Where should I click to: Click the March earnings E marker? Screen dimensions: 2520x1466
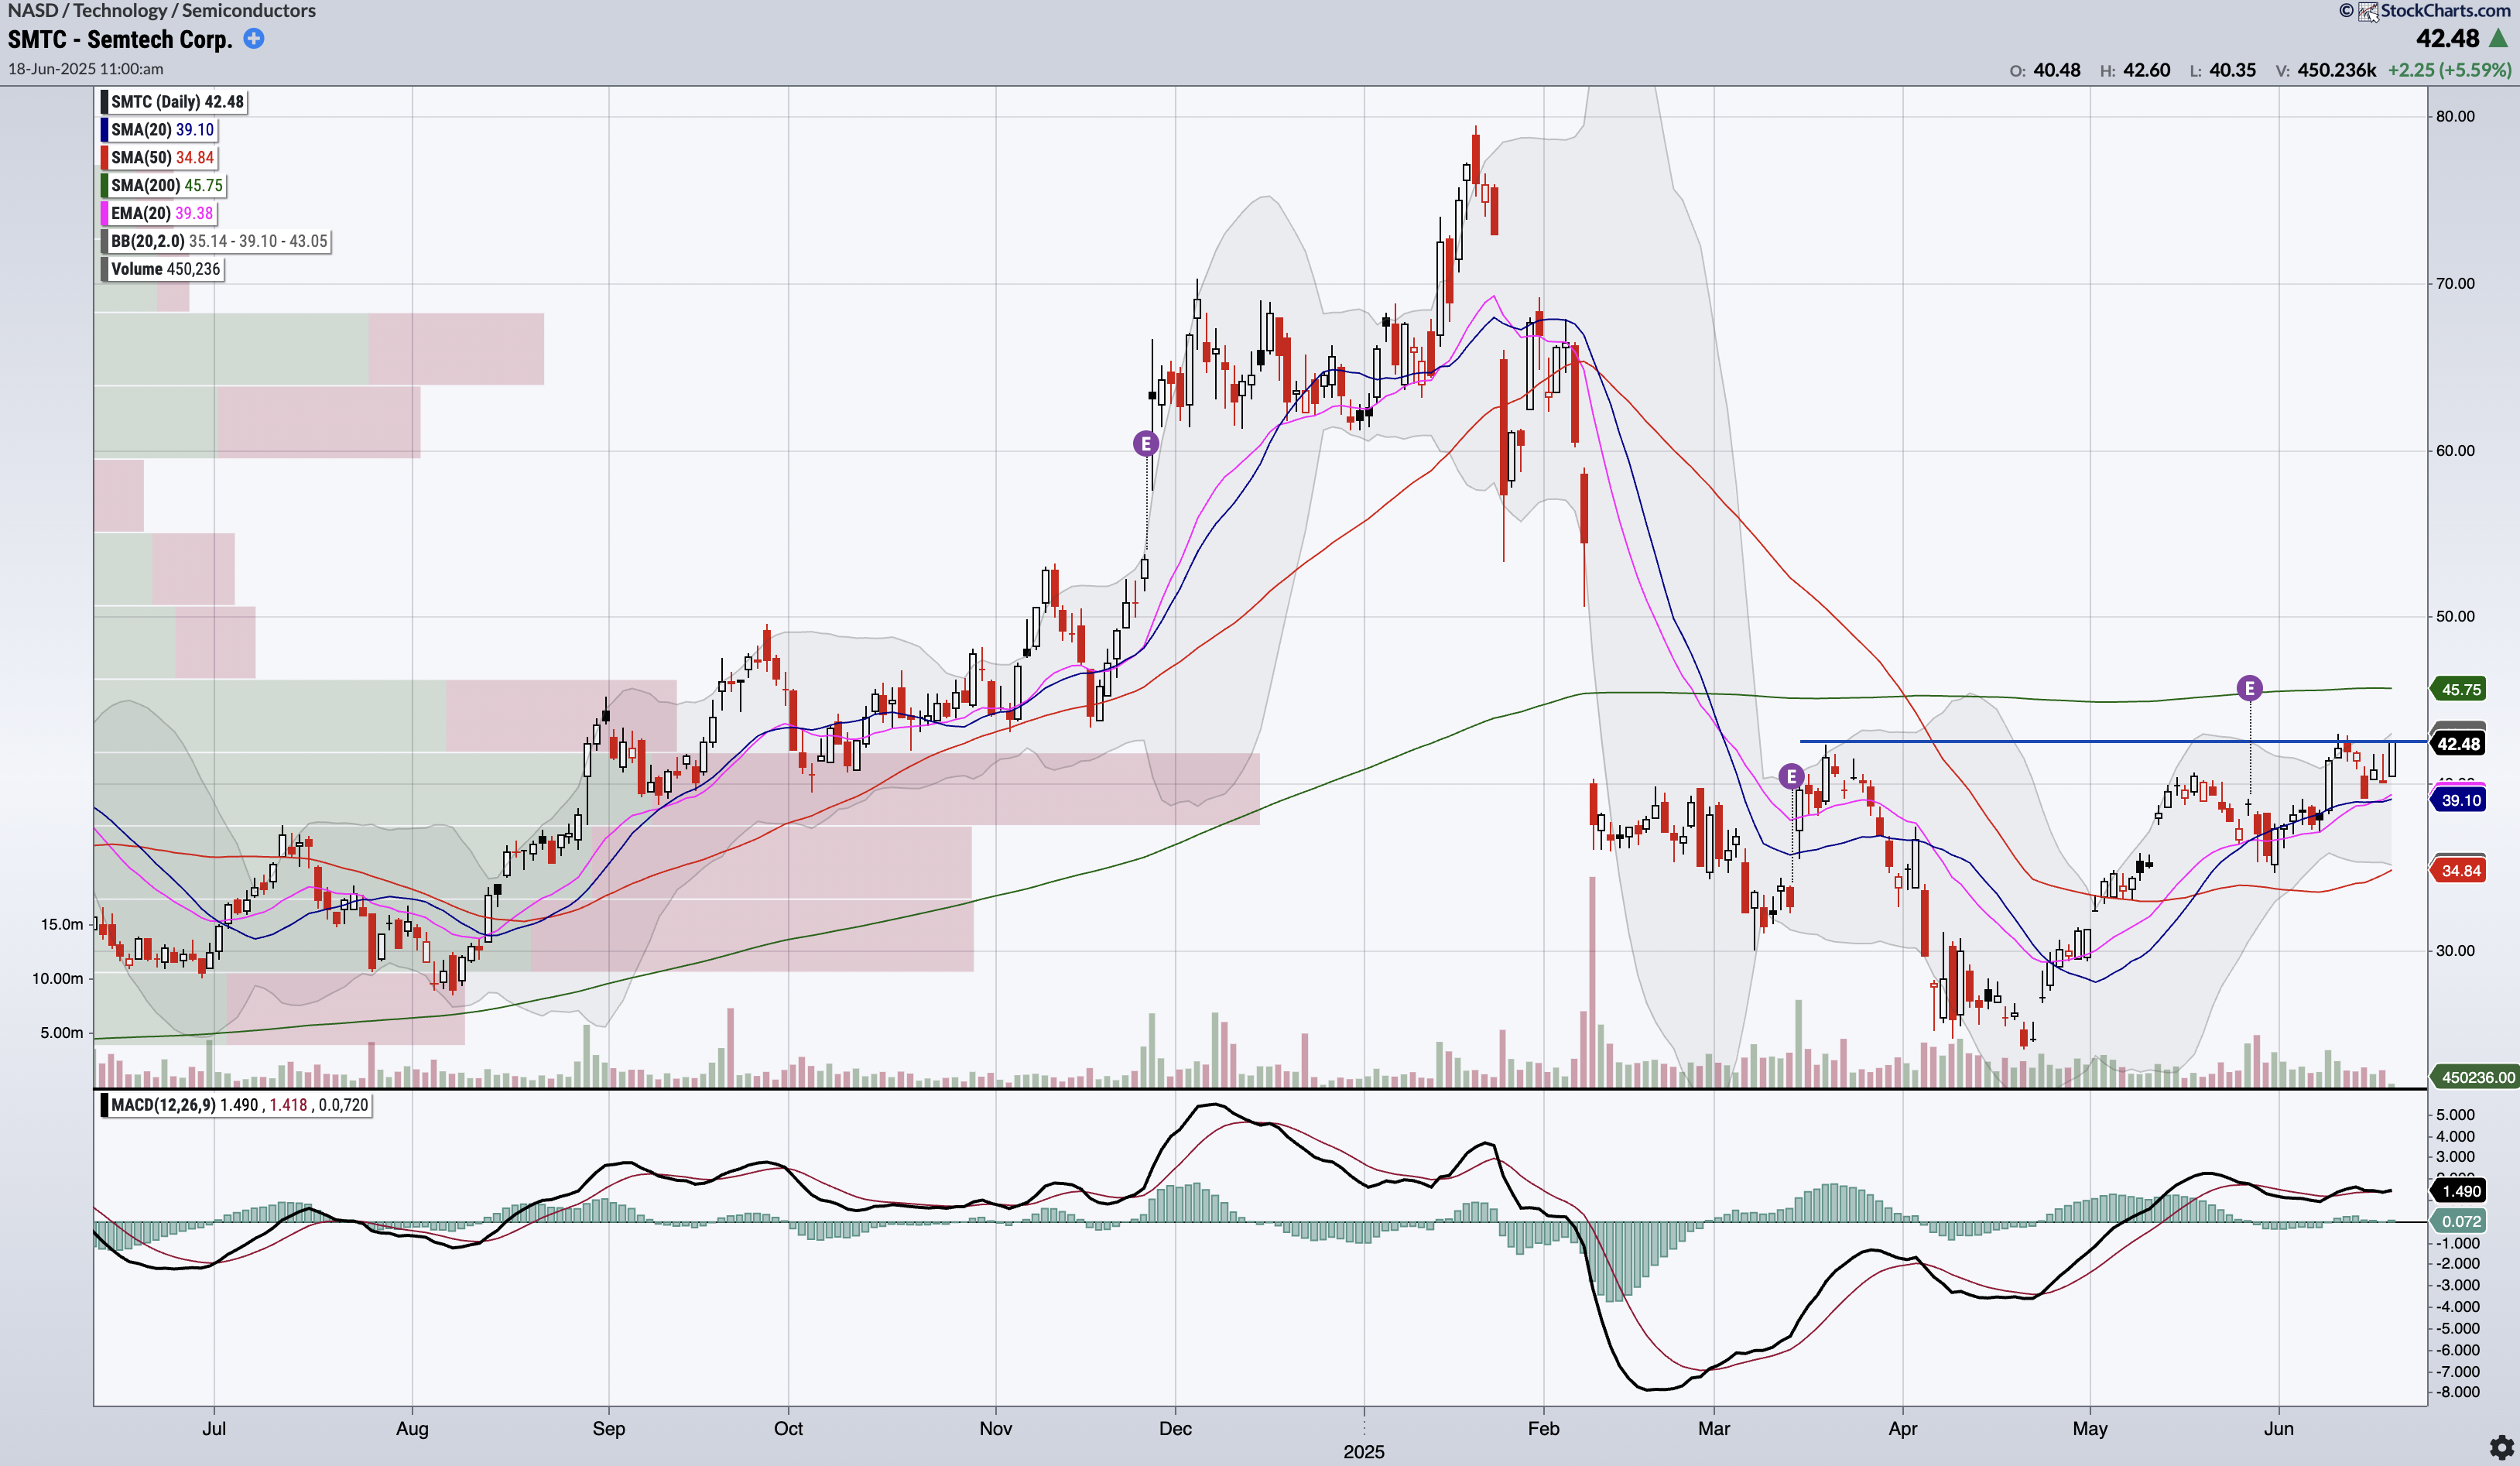(x=1792, y=776)
